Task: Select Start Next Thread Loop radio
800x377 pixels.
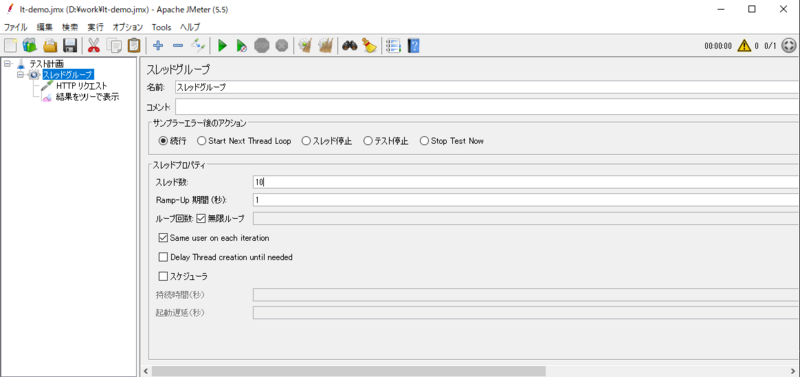Action: click(202, 141)
